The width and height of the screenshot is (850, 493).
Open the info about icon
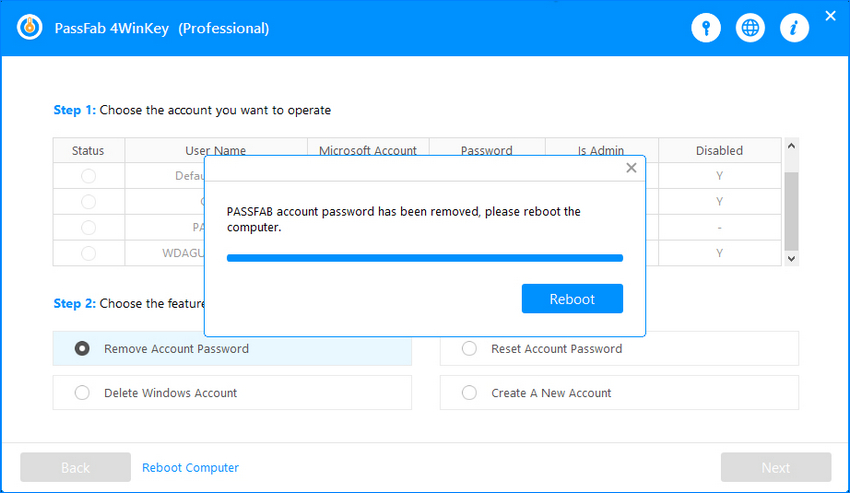click(794, 28)
